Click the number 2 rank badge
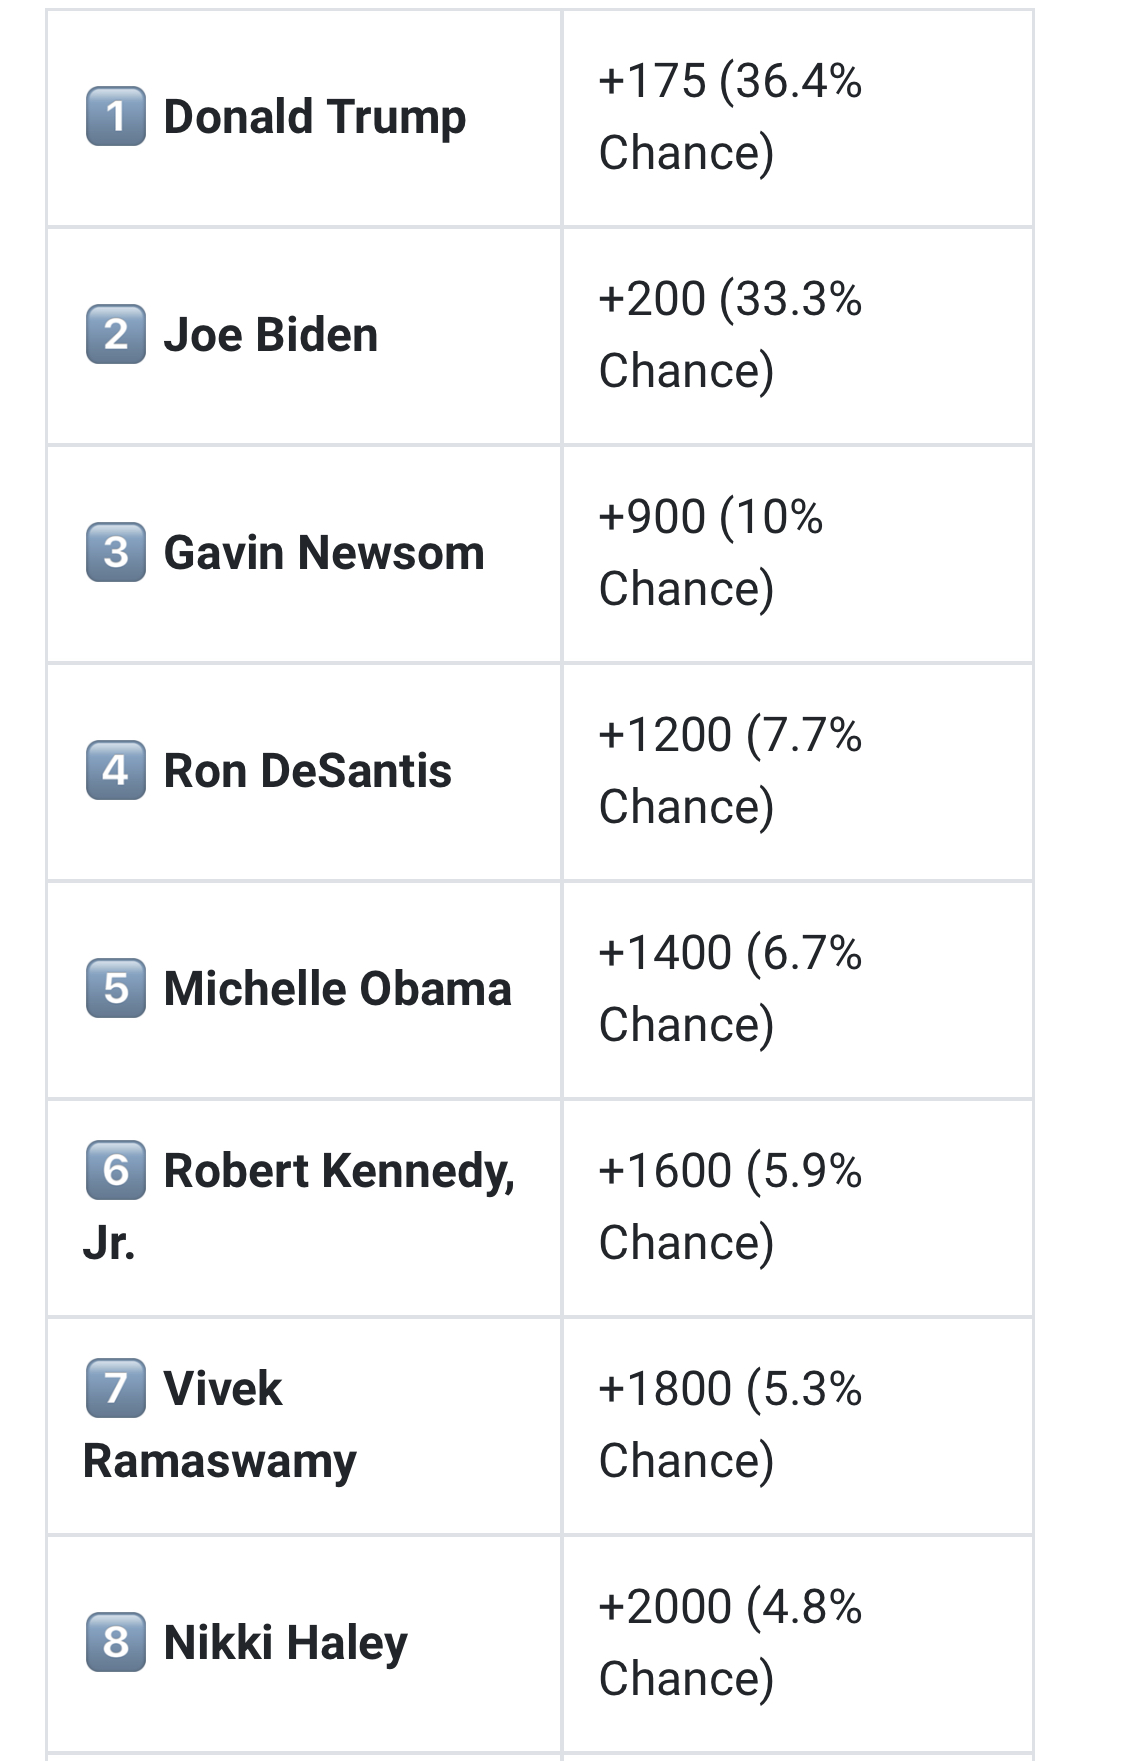This screenshot has height=1761, width=1125. point(116,334)
